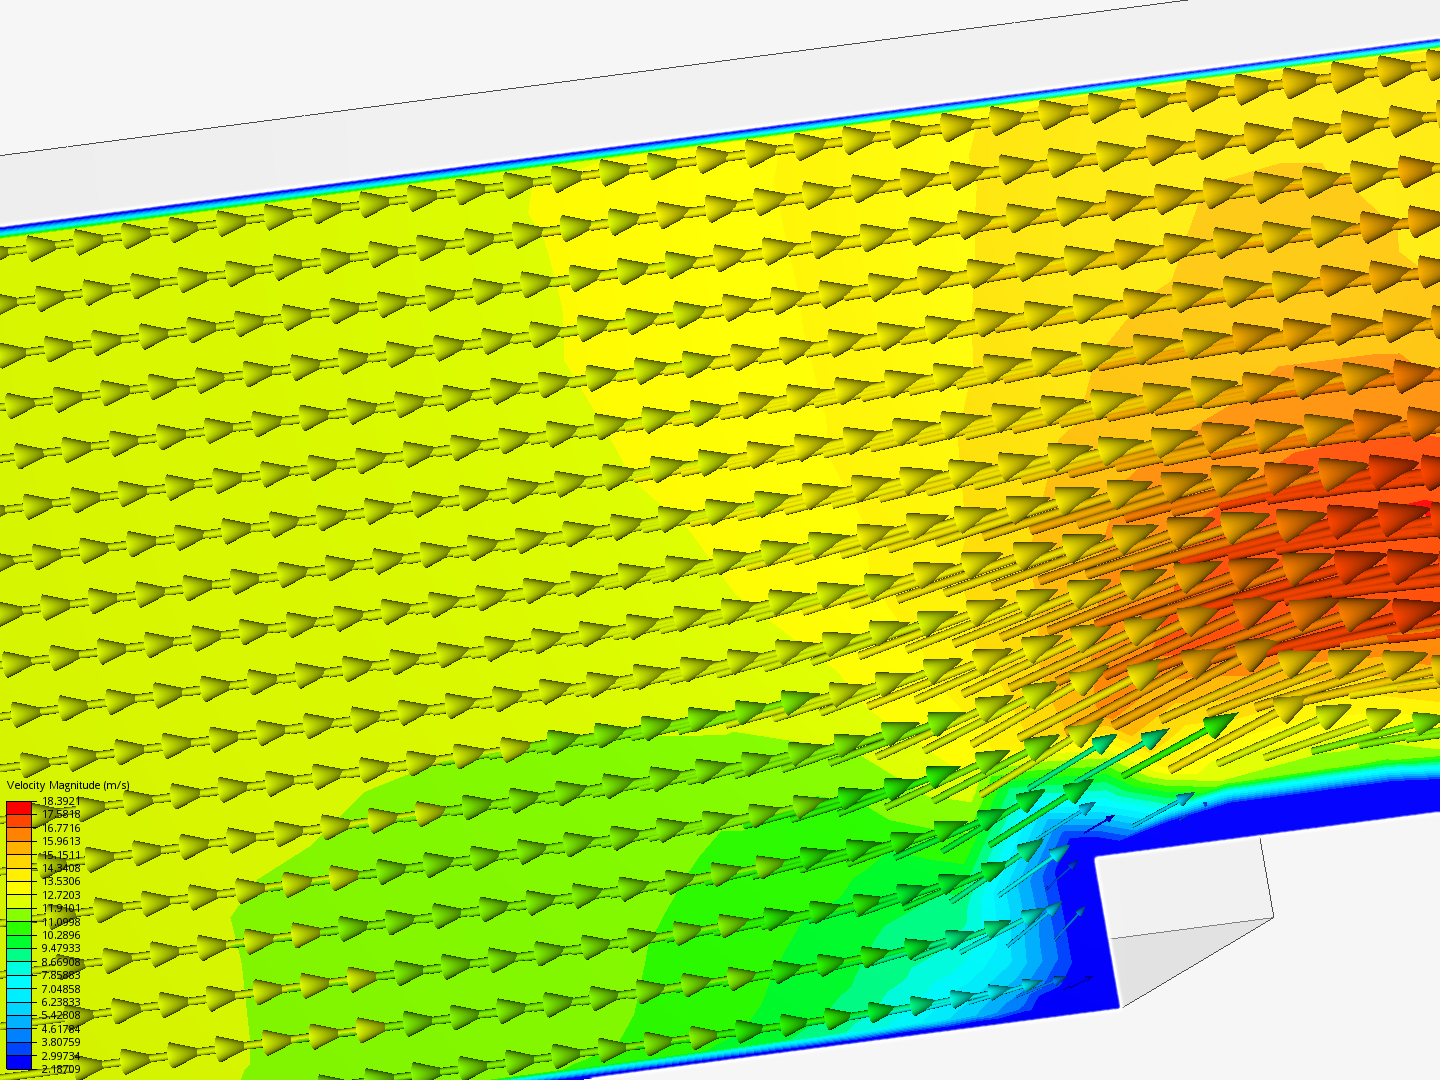Image resolution: width=1440 pixels, height=1080 pixels.
Task: Click the 15.1511 legend value
Action: point(61,855)
